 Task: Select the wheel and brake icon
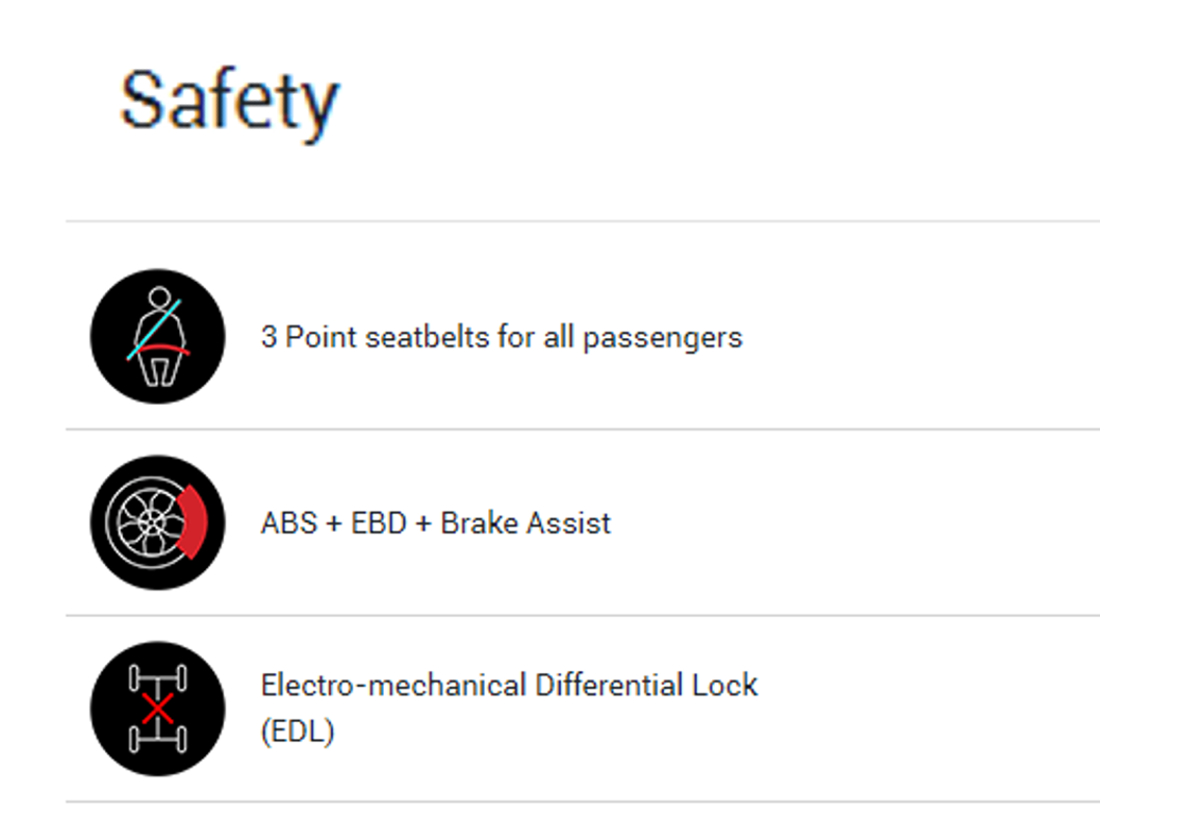[157, 522]
